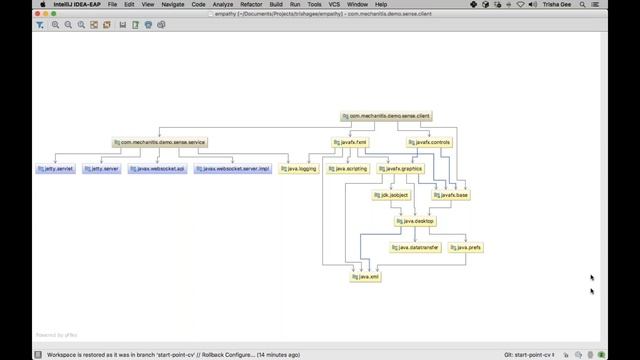
Task: Open the Refactor menu
Action: [251, 4]
